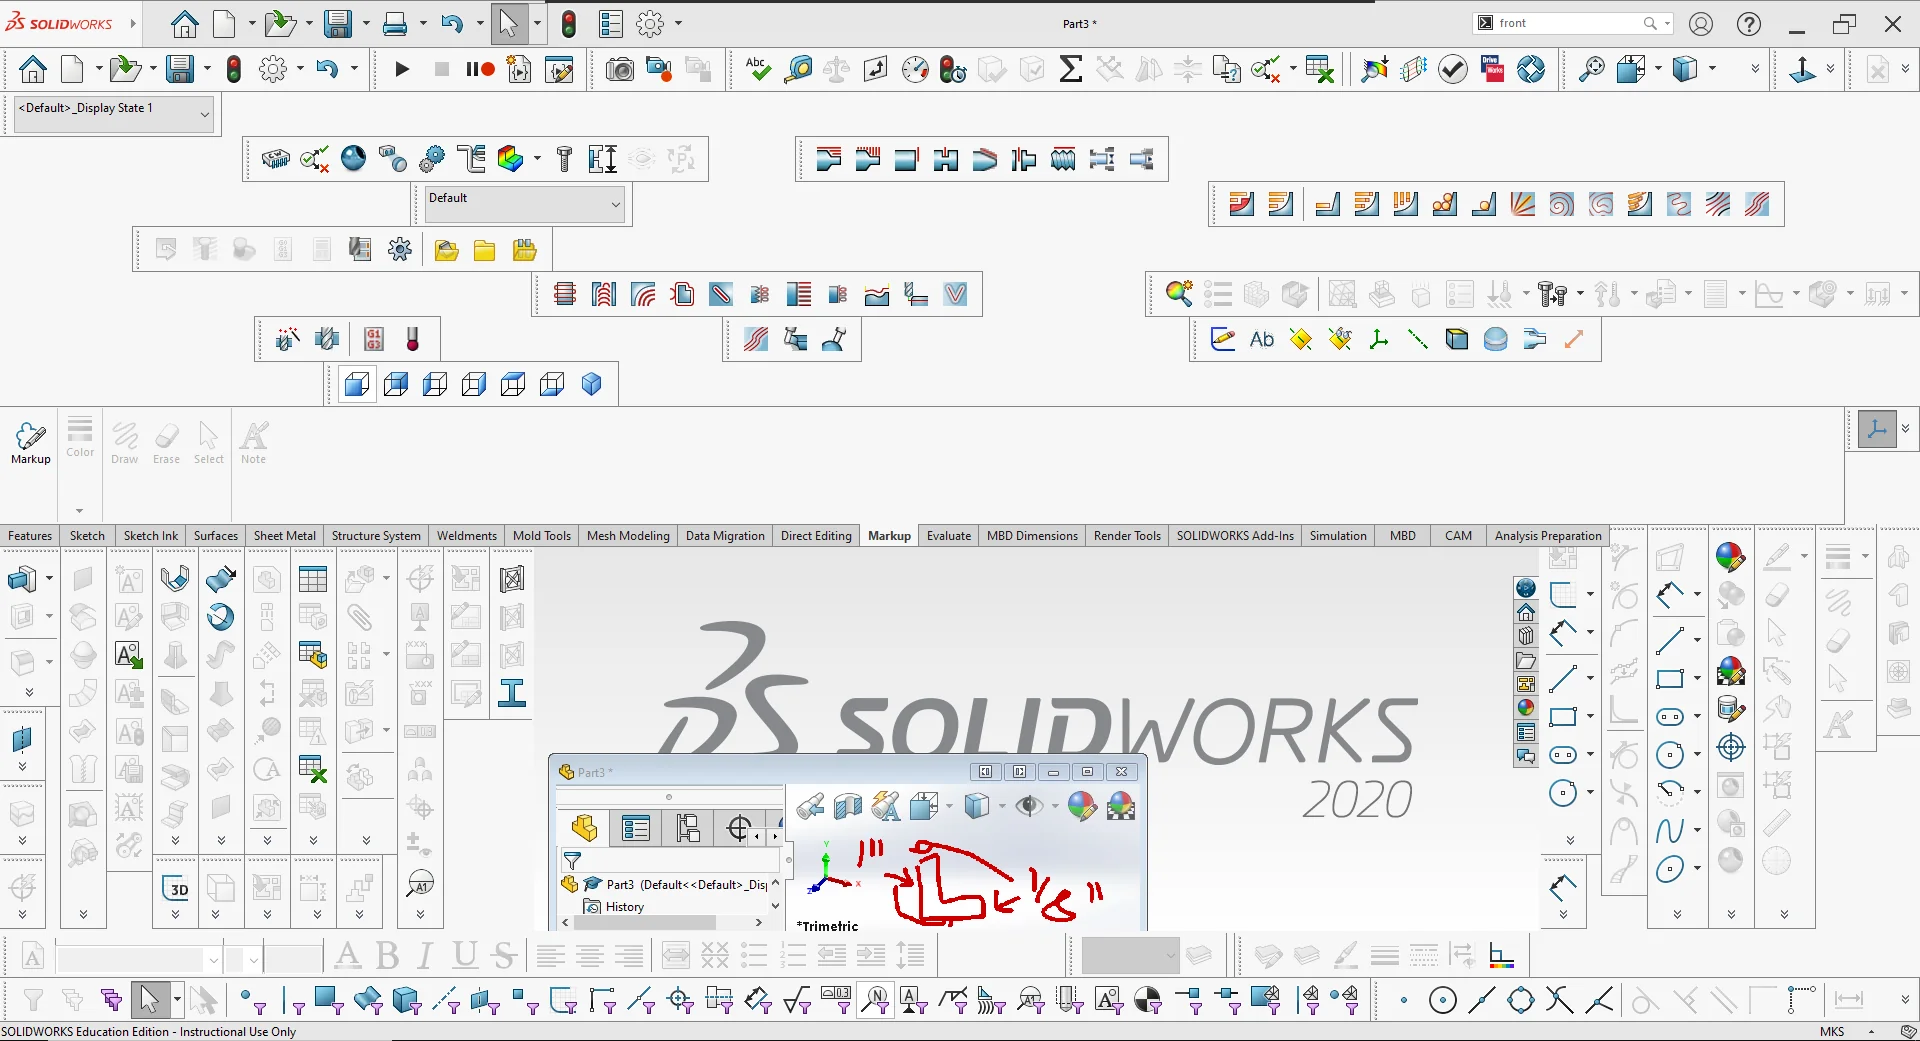Switch to the Features tab
This screenshot has width=1920, height=1041.
(30, 536)
